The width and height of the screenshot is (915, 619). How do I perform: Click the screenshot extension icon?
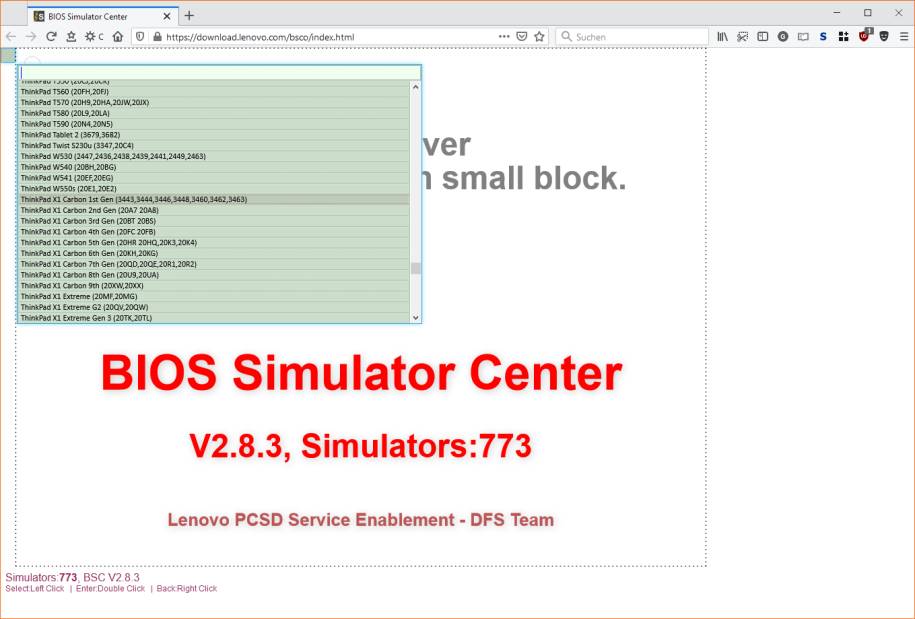[741, 36]
